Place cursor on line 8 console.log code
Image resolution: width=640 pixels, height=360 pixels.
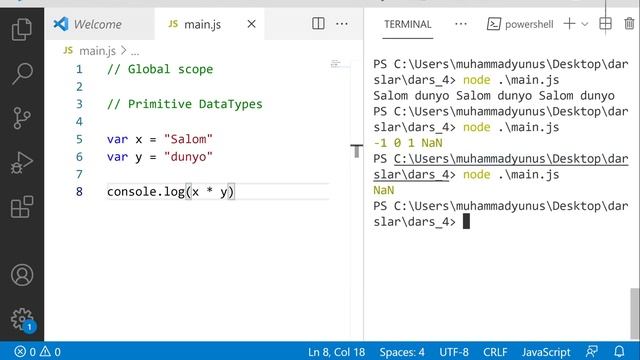point(171,191)
